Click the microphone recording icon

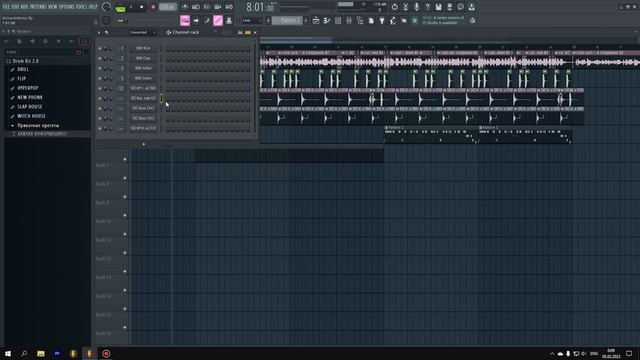[x=417, y=7]
